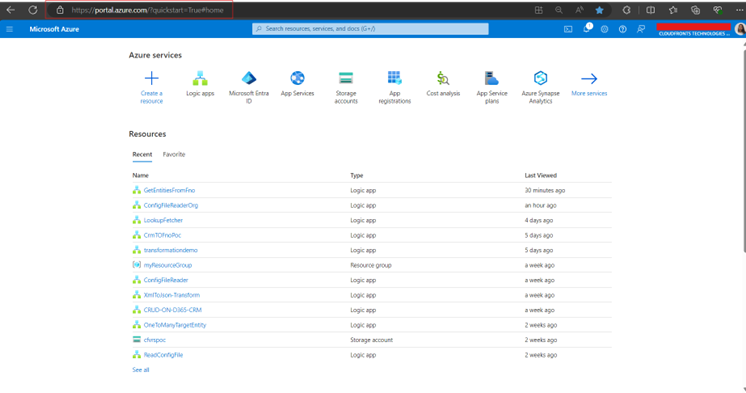The width and height of the screenshot is (746, 393).
Task: Open ReadConfigFile logic app
Action: point(163,355)
